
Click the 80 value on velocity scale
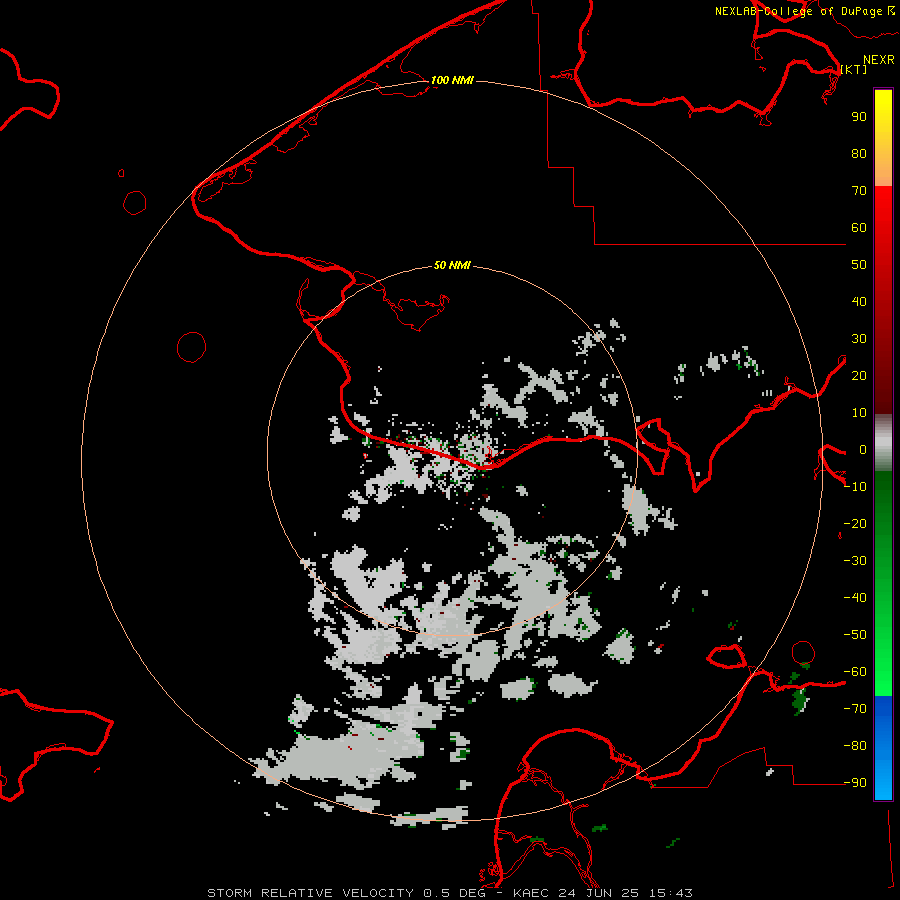point(859,154)
